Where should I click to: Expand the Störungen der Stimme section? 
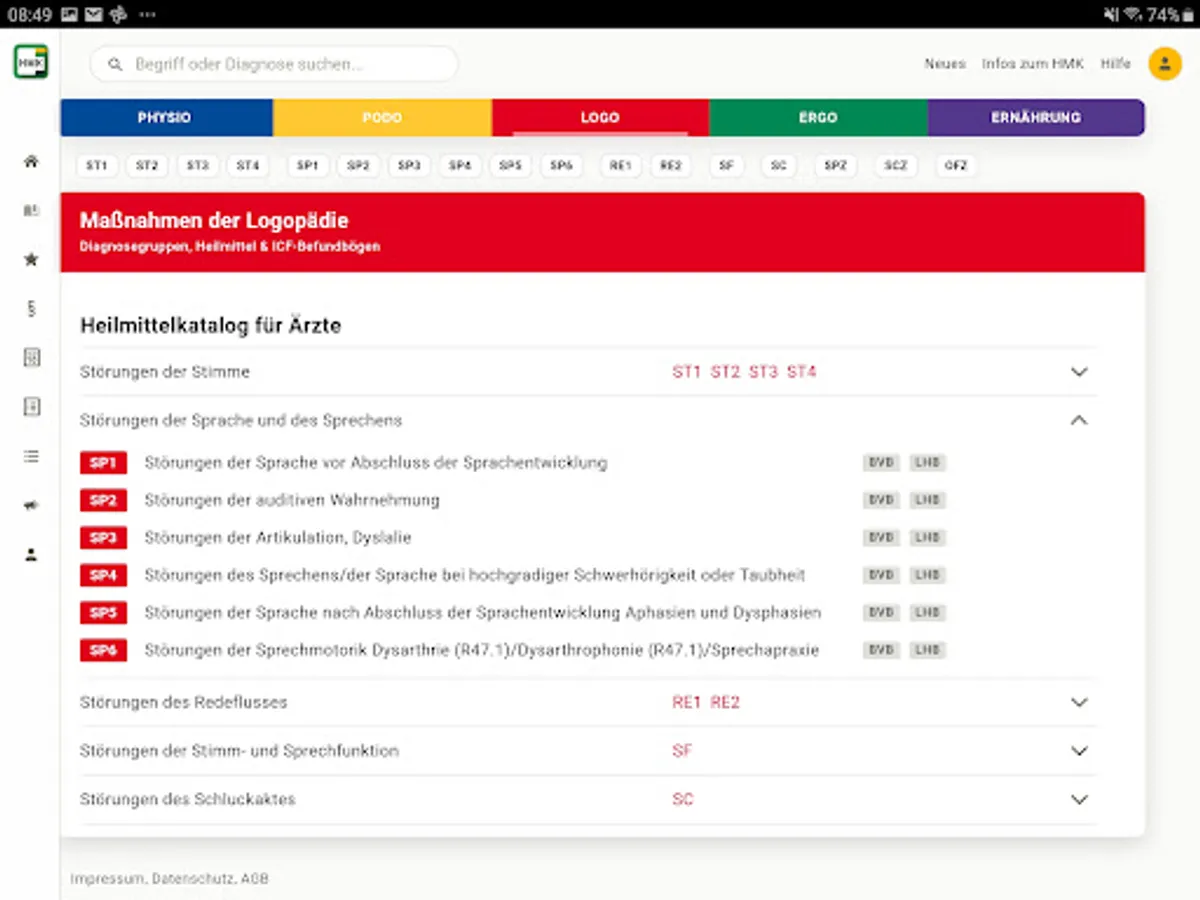click(1078, 372)
